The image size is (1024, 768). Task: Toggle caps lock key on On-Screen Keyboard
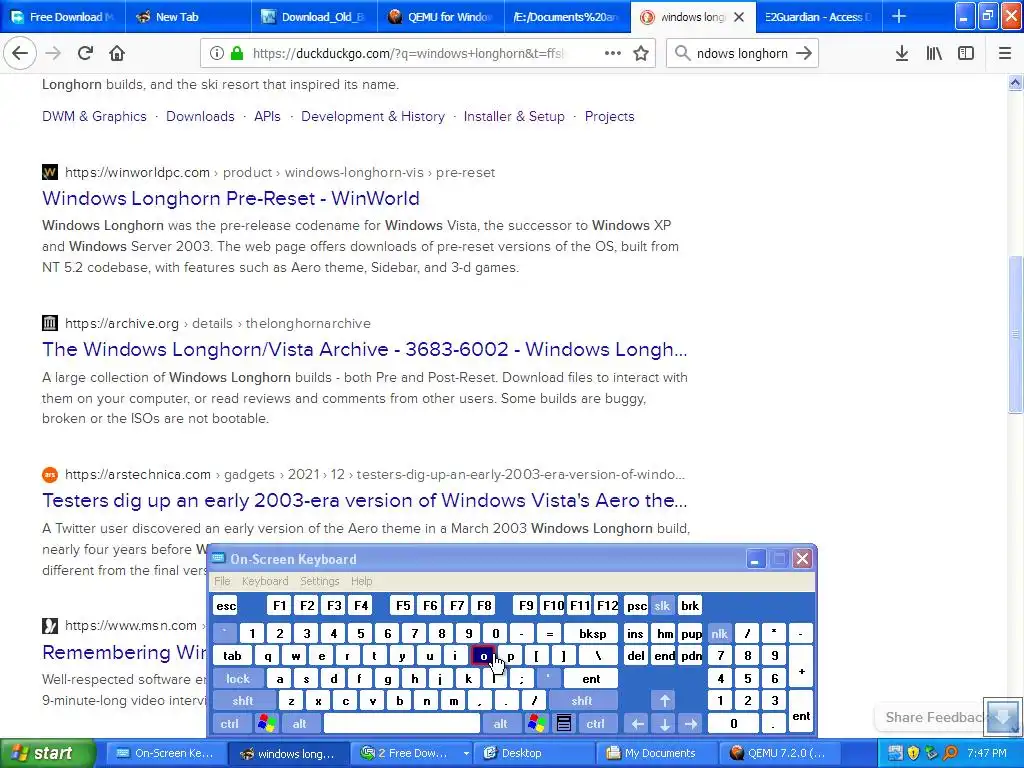238,679
